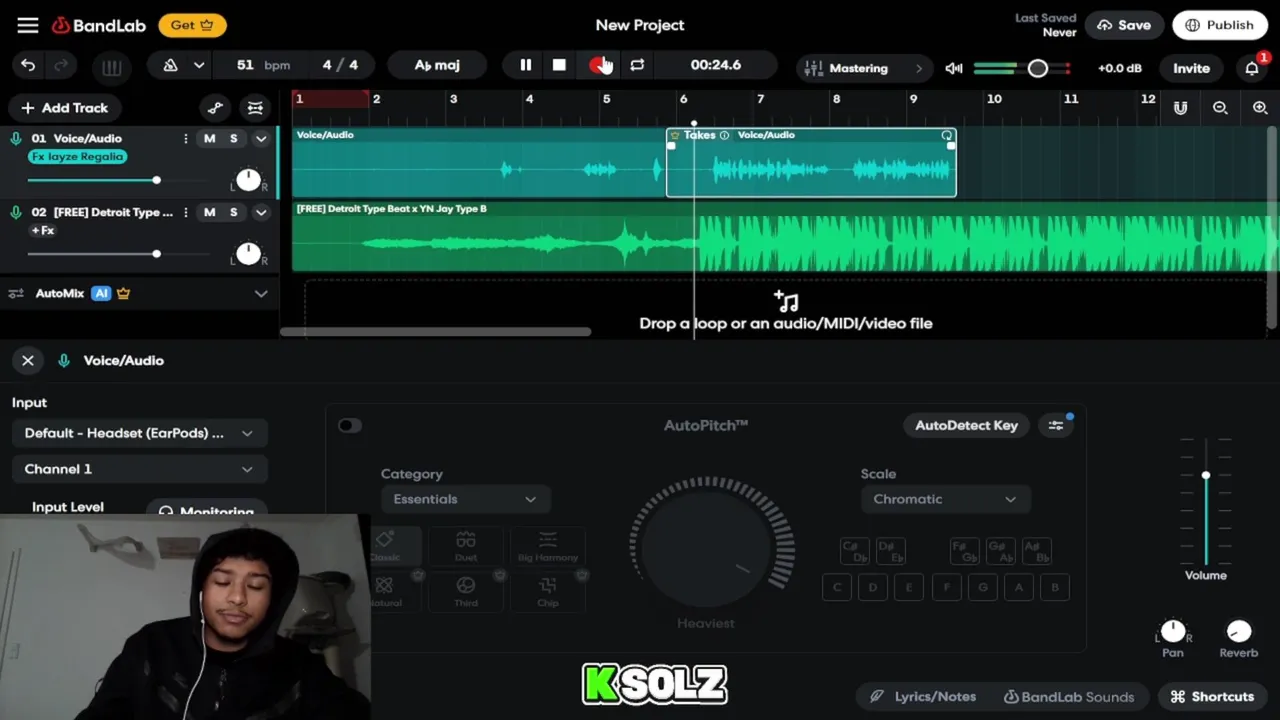
Task: Click the red record button
Action: 598,65
